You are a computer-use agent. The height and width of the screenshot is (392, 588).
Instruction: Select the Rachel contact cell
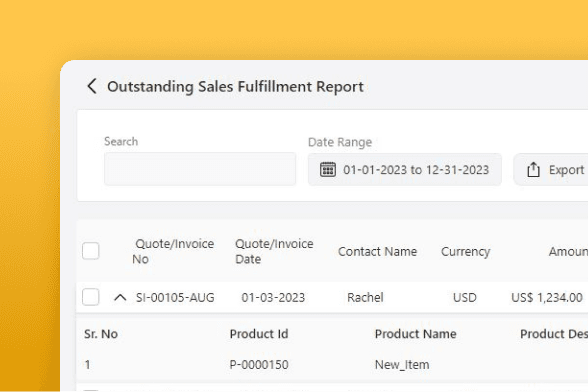pos(365,297)
